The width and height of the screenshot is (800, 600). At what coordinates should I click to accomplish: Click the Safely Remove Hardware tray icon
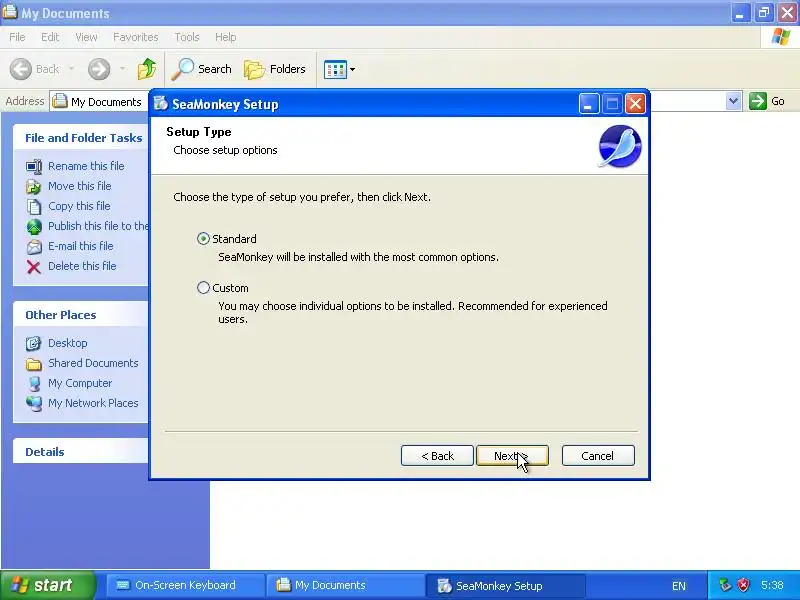[x=725, y=585]
